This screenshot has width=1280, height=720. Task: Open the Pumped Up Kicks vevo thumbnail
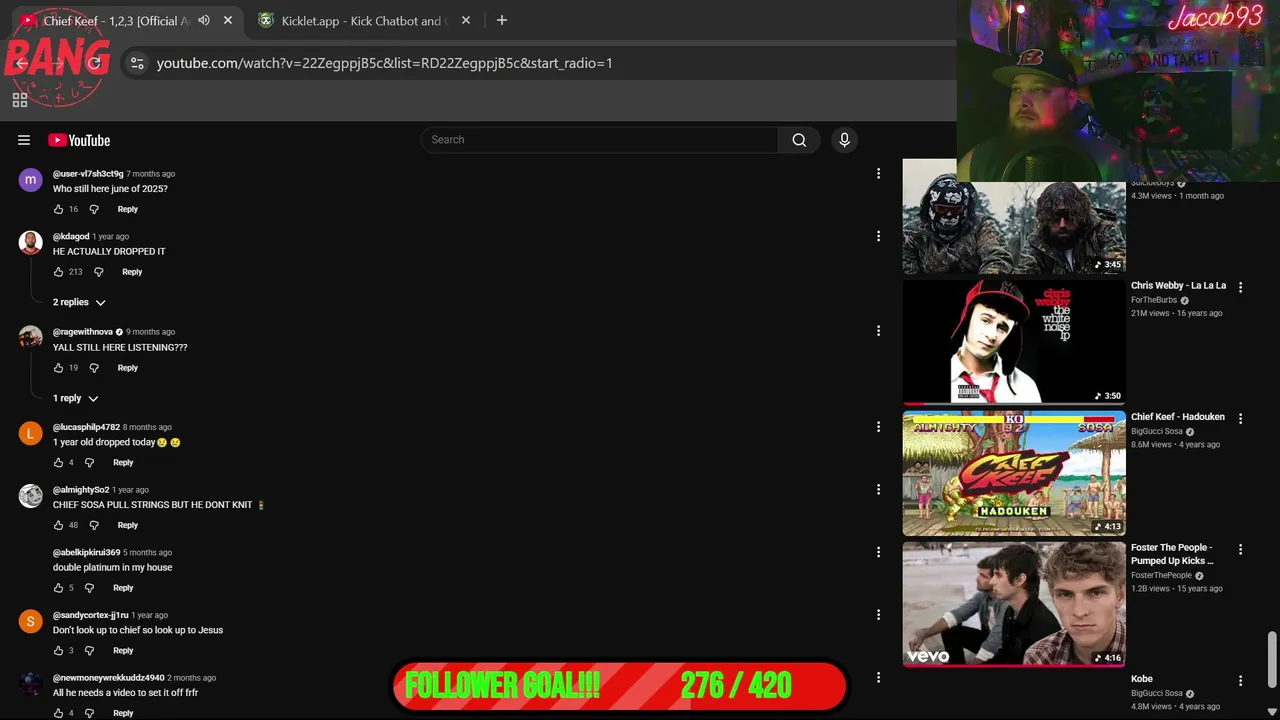click(1014, 604)
